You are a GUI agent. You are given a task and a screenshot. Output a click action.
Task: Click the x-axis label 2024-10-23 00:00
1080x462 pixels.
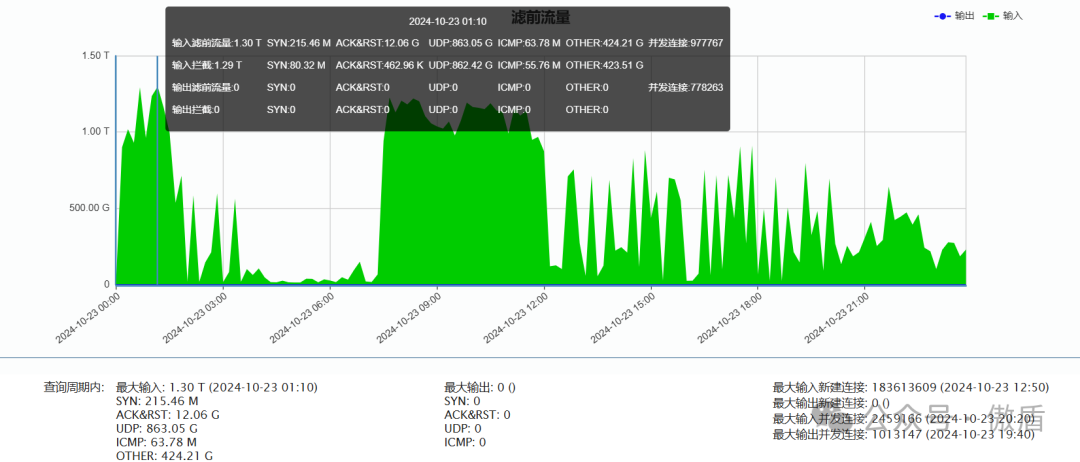tap(87, 317)
